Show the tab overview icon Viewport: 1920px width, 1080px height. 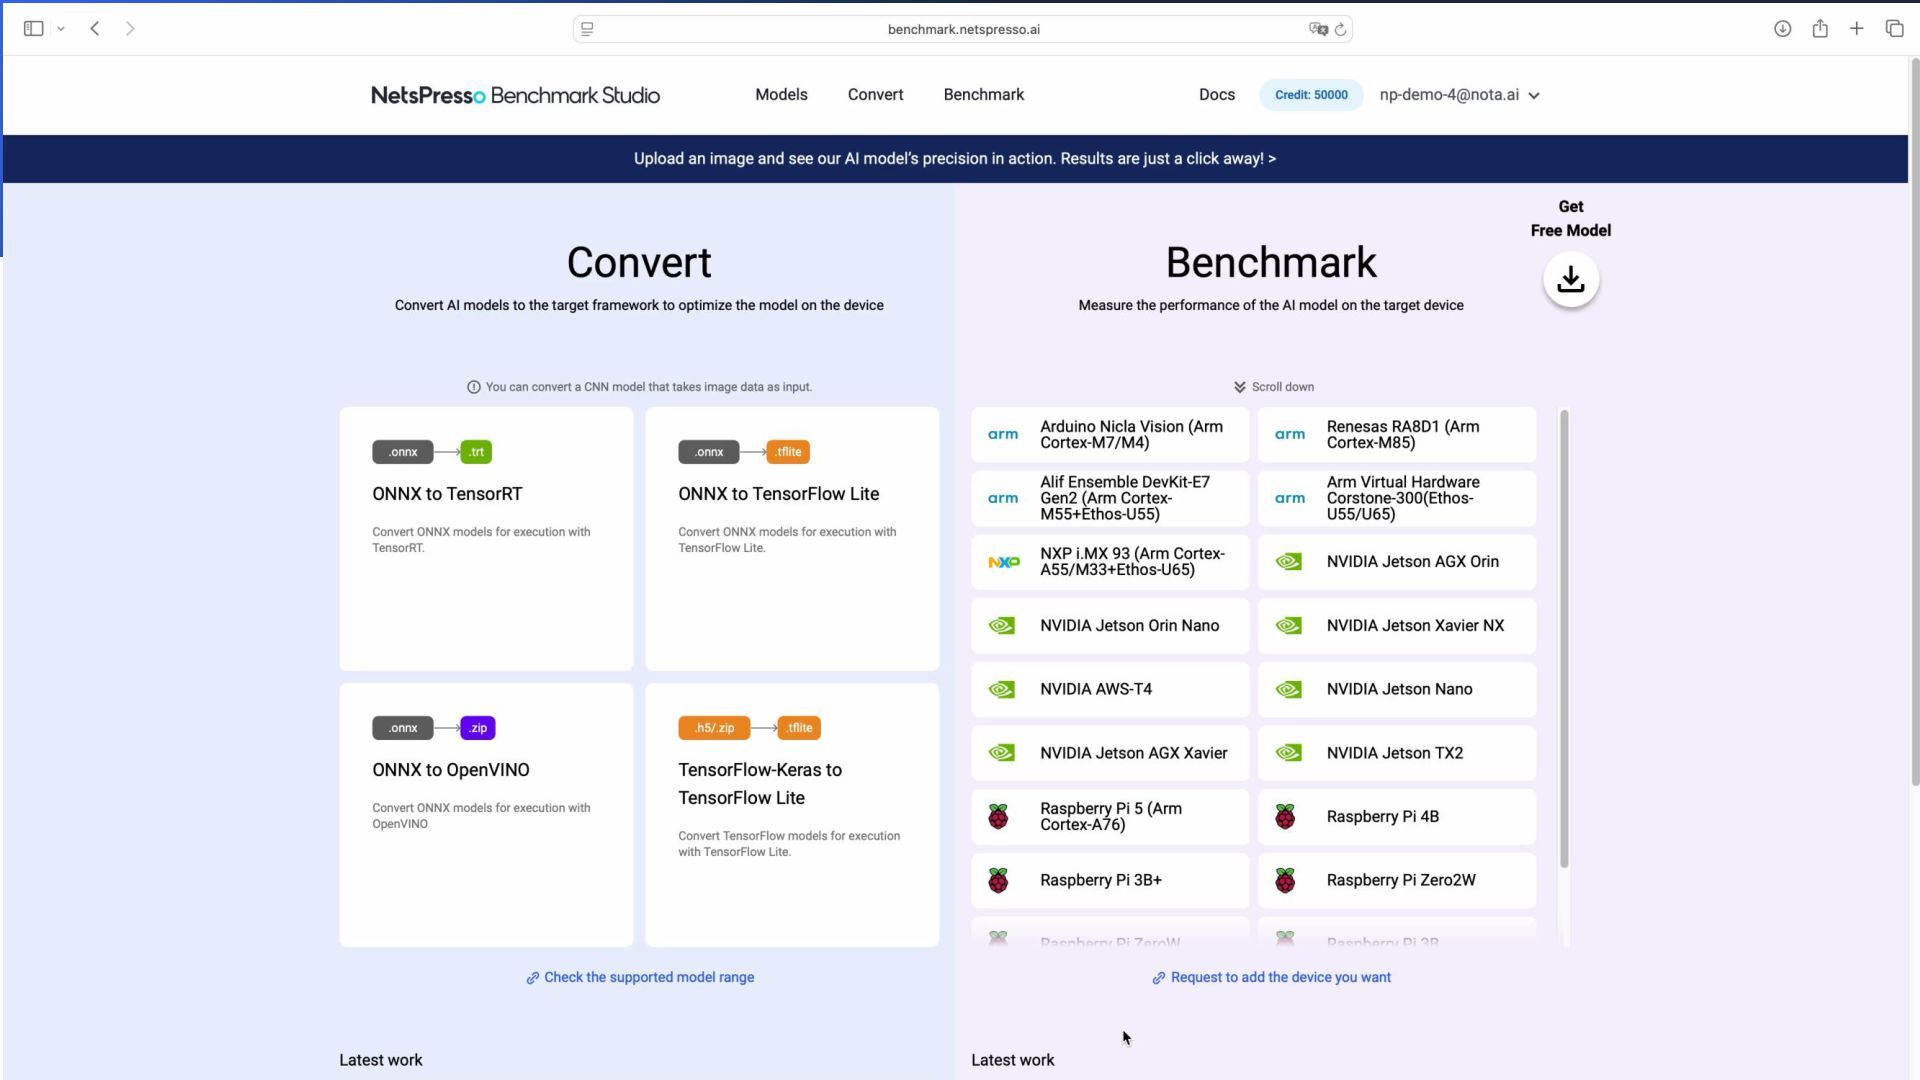pos(1894,29)
